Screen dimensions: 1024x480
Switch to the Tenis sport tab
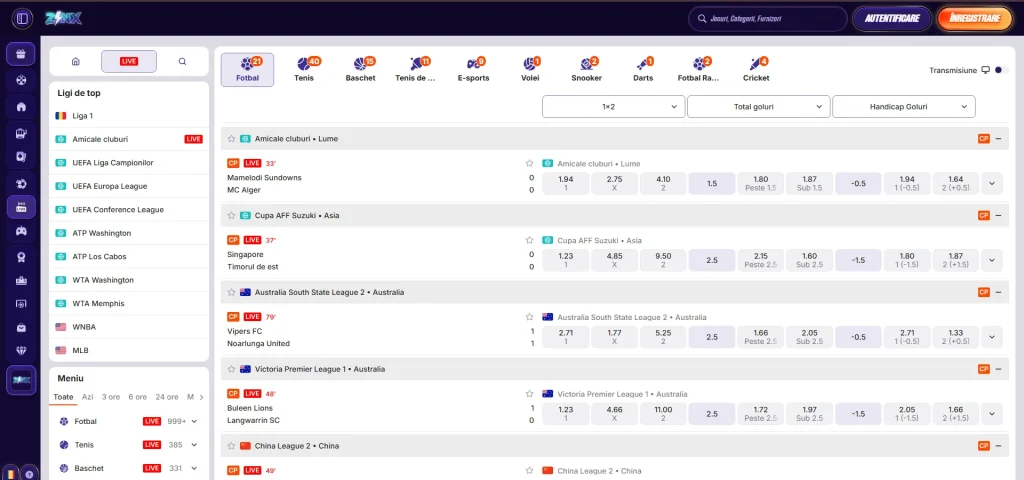[x=304, y=70]
